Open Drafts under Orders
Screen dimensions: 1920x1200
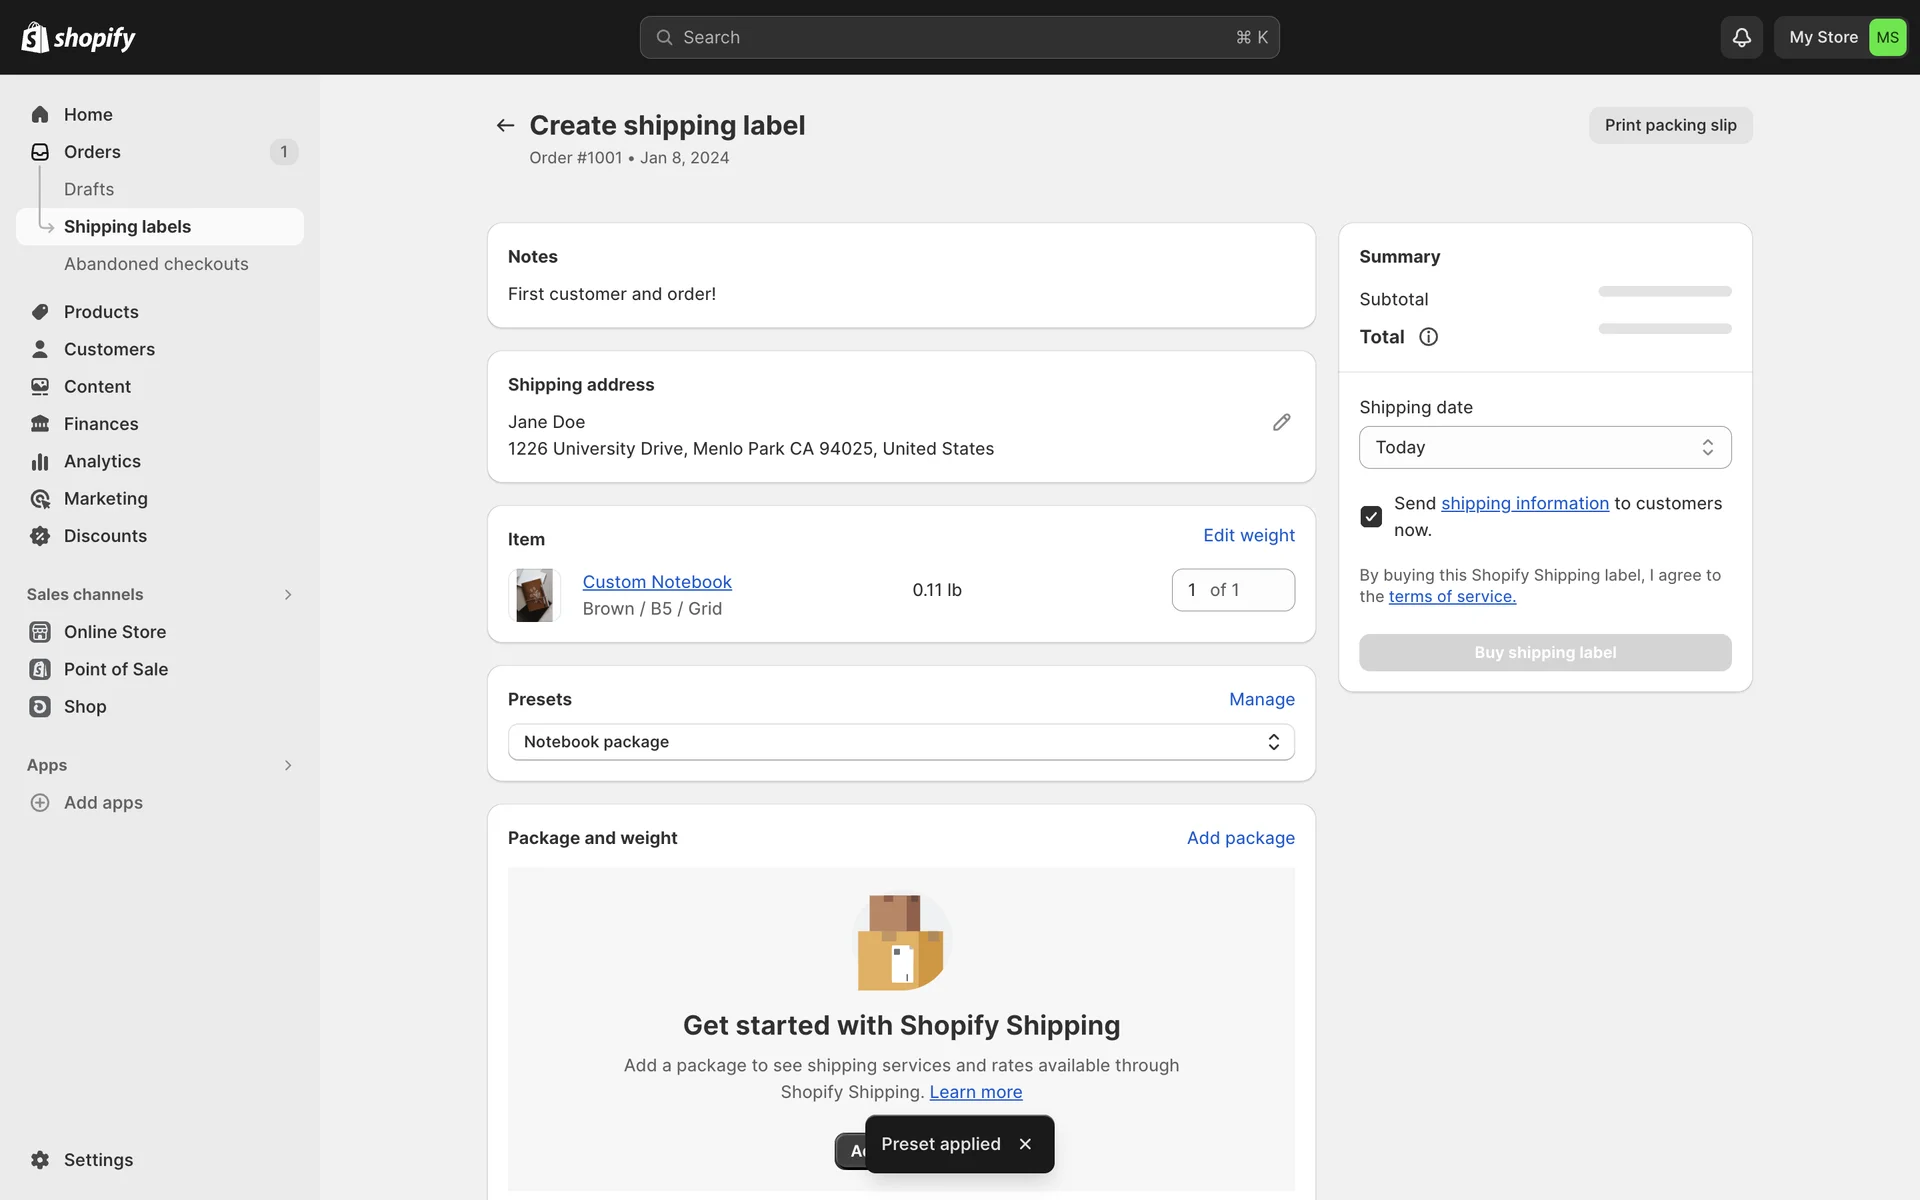point(89,189)
